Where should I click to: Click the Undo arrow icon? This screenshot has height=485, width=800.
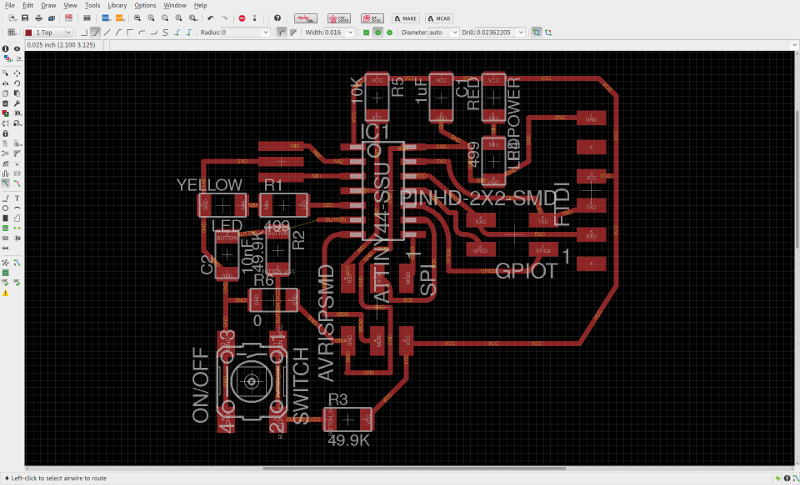(x=211, y=18)
